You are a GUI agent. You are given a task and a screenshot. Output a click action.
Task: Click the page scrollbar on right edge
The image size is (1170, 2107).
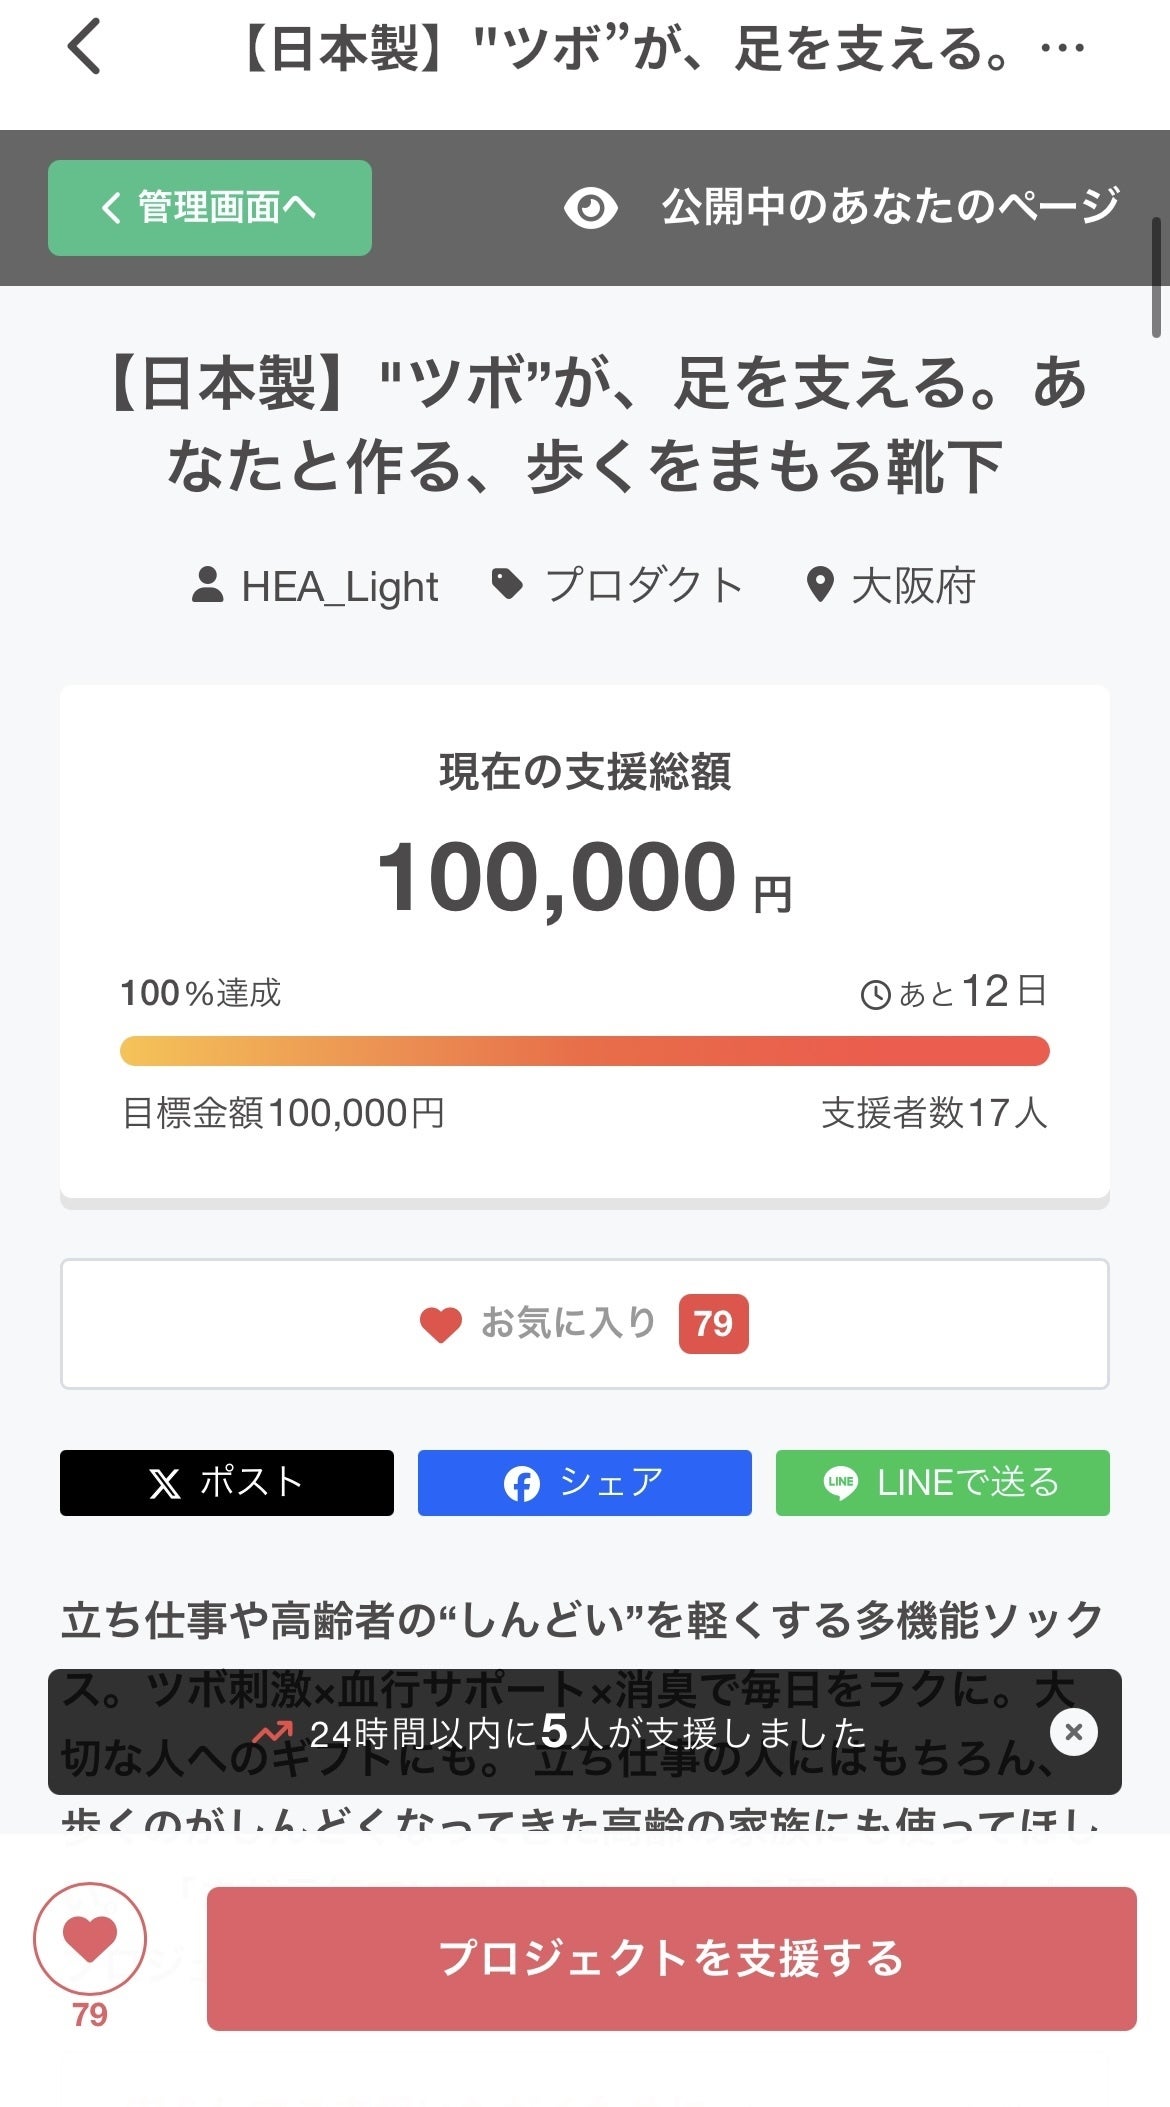coord(1156,278)
